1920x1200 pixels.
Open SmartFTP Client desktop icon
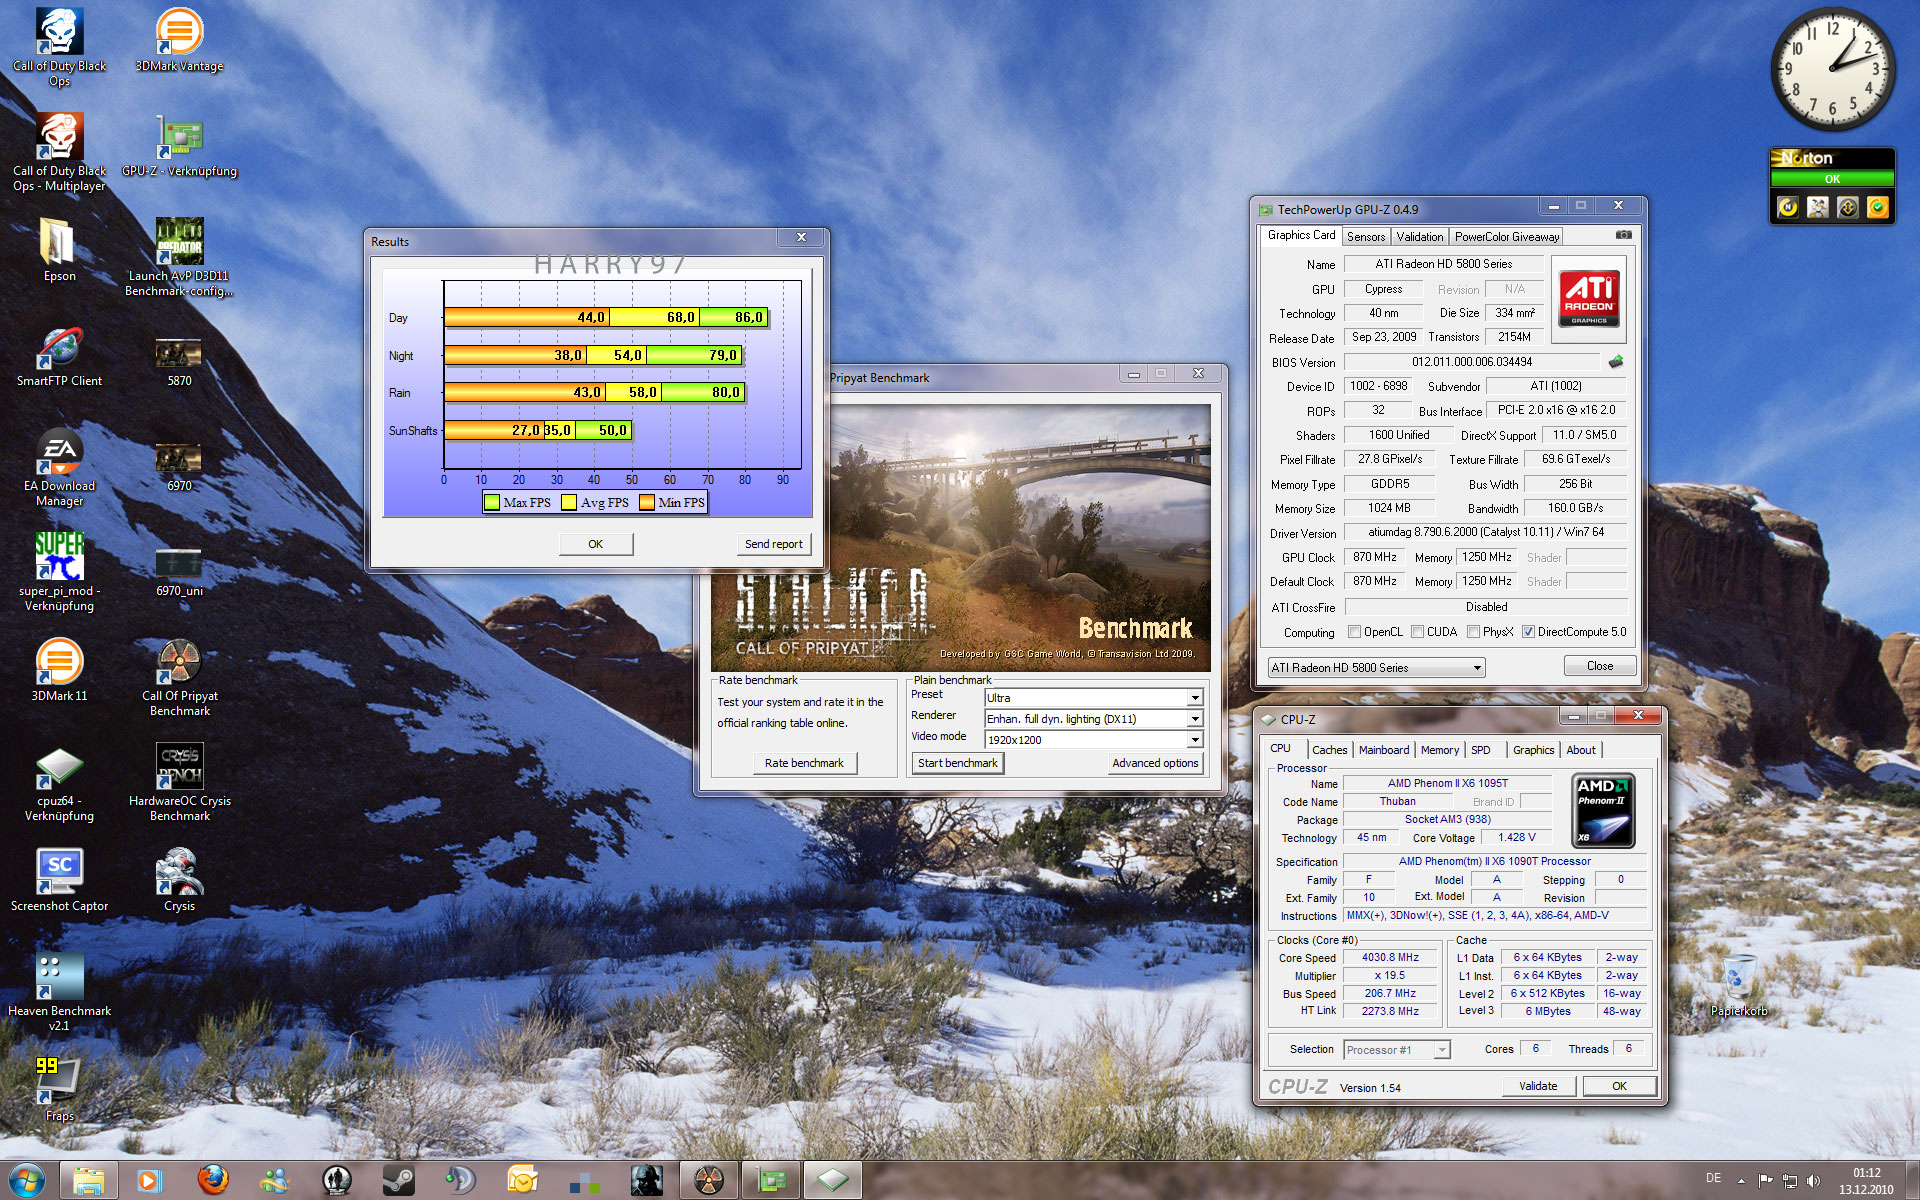(59, 355)
